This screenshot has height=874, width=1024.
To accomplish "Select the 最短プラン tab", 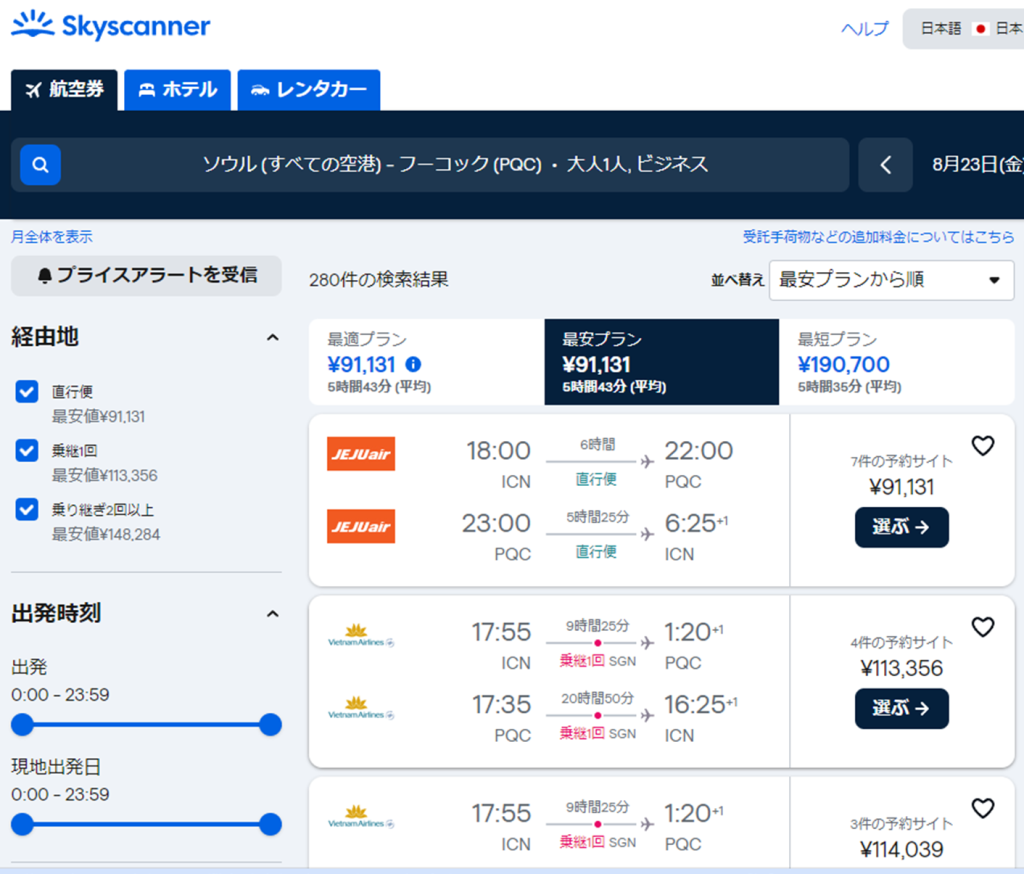I will coord(896,362).
